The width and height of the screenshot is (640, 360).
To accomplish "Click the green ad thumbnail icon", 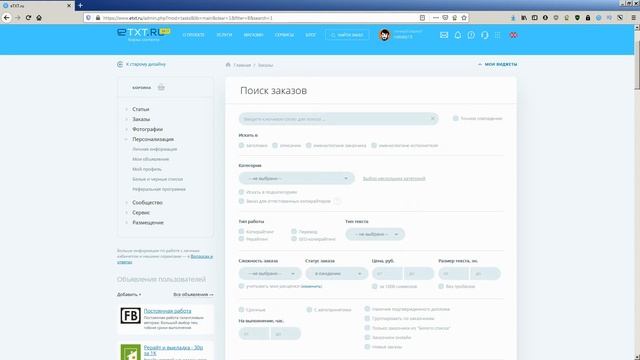I will (130, 352).
